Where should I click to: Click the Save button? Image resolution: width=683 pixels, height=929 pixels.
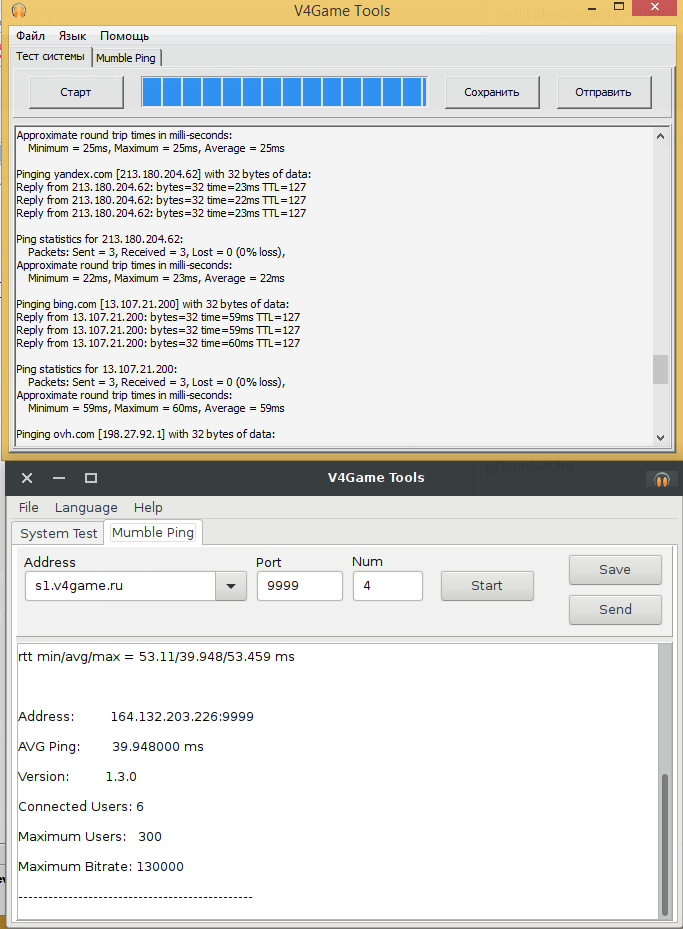pos(615,569)
